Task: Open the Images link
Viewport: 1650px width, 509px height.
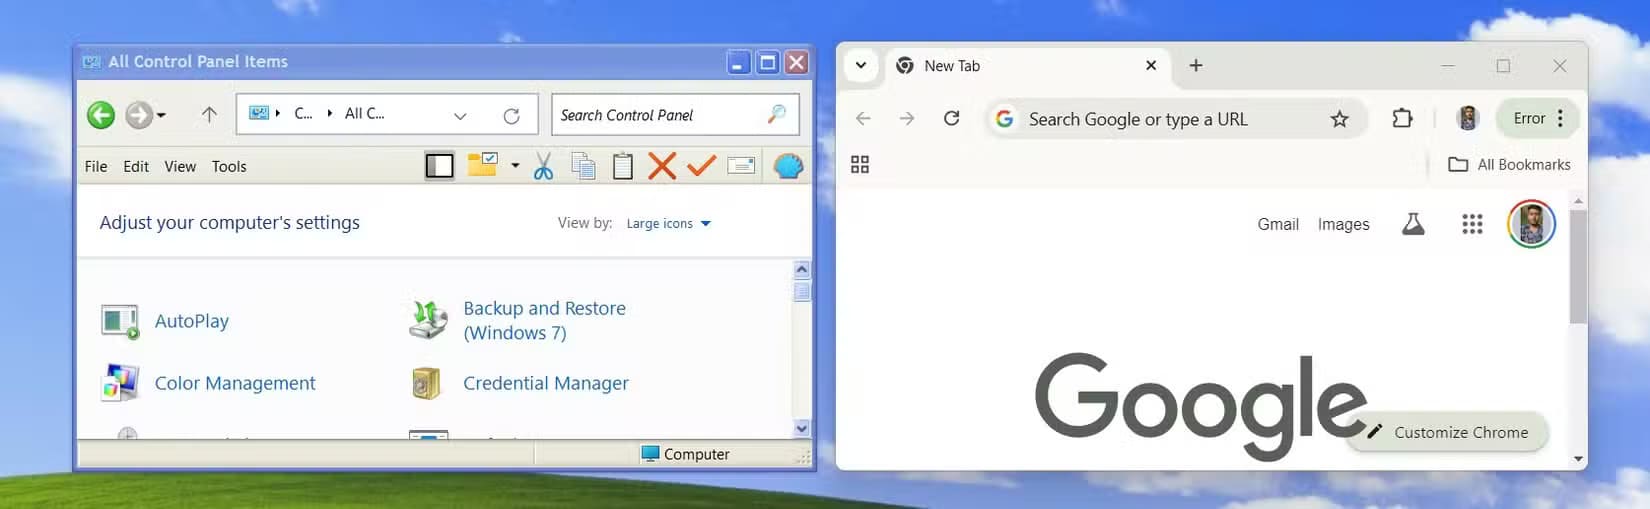Action: click(x=1343, y=224)
